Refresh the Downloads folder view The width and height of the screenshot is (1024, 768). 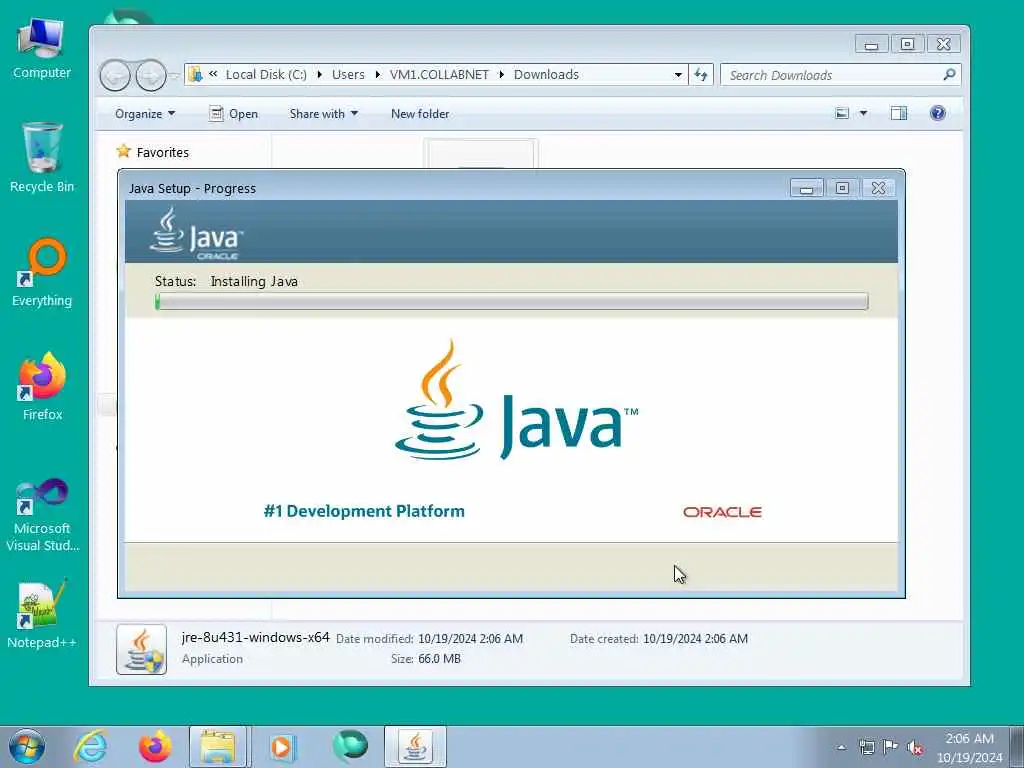pos(701,74)
